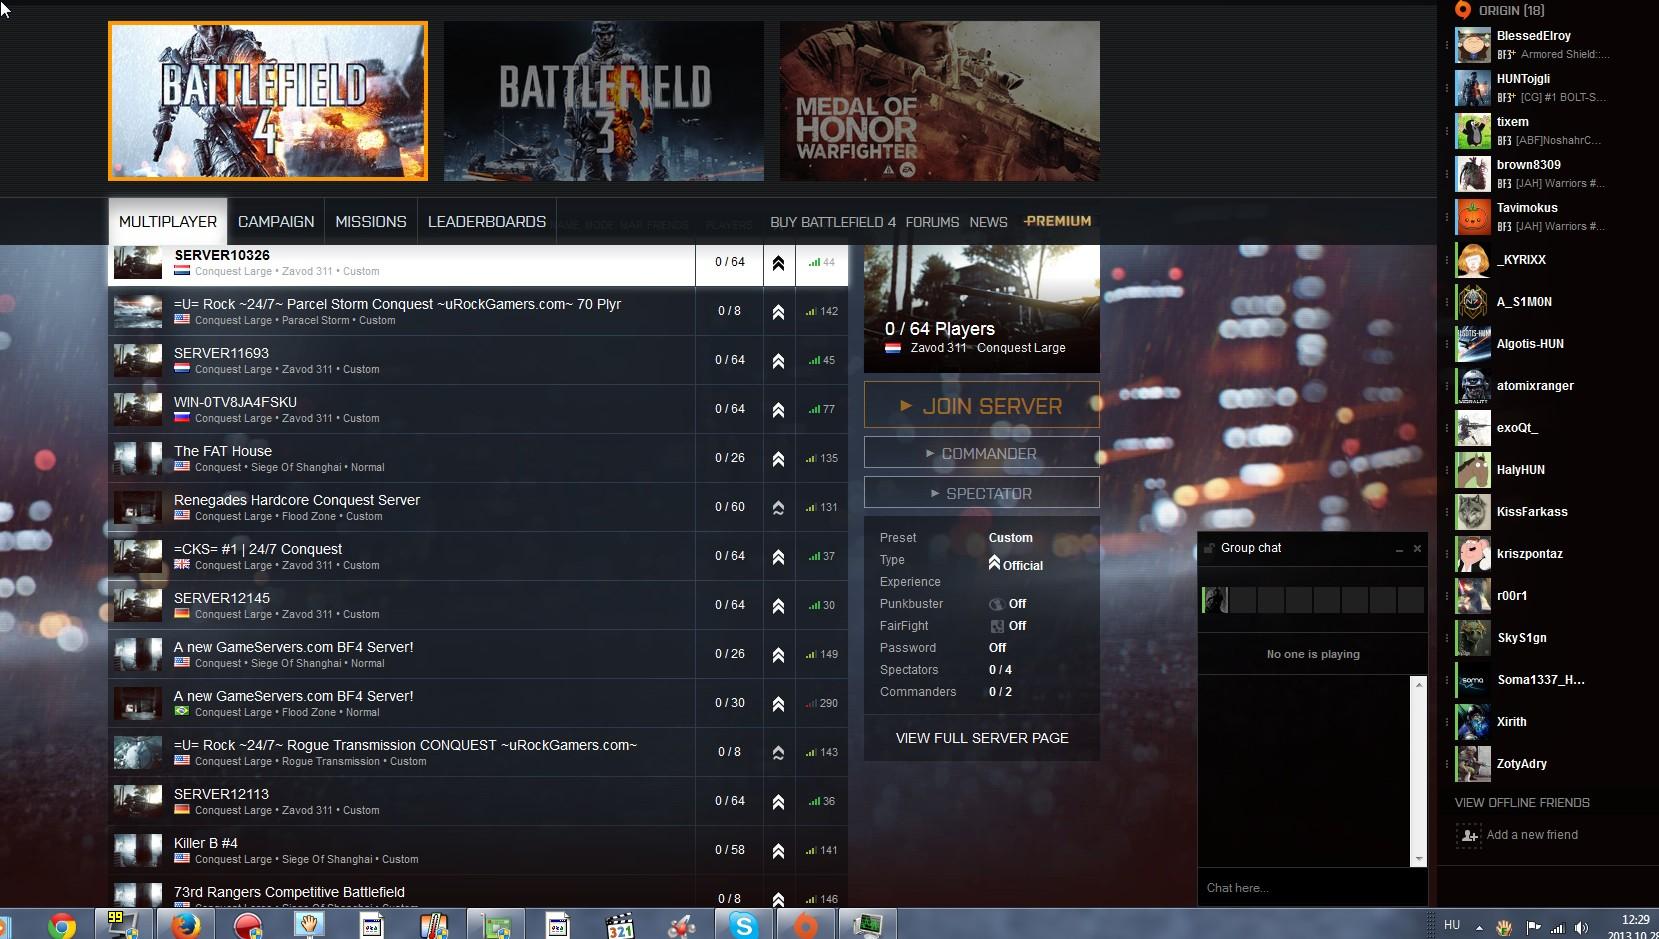Click the Spectator button
Viewport: 1659px width, 939px height.
point(982,493)
